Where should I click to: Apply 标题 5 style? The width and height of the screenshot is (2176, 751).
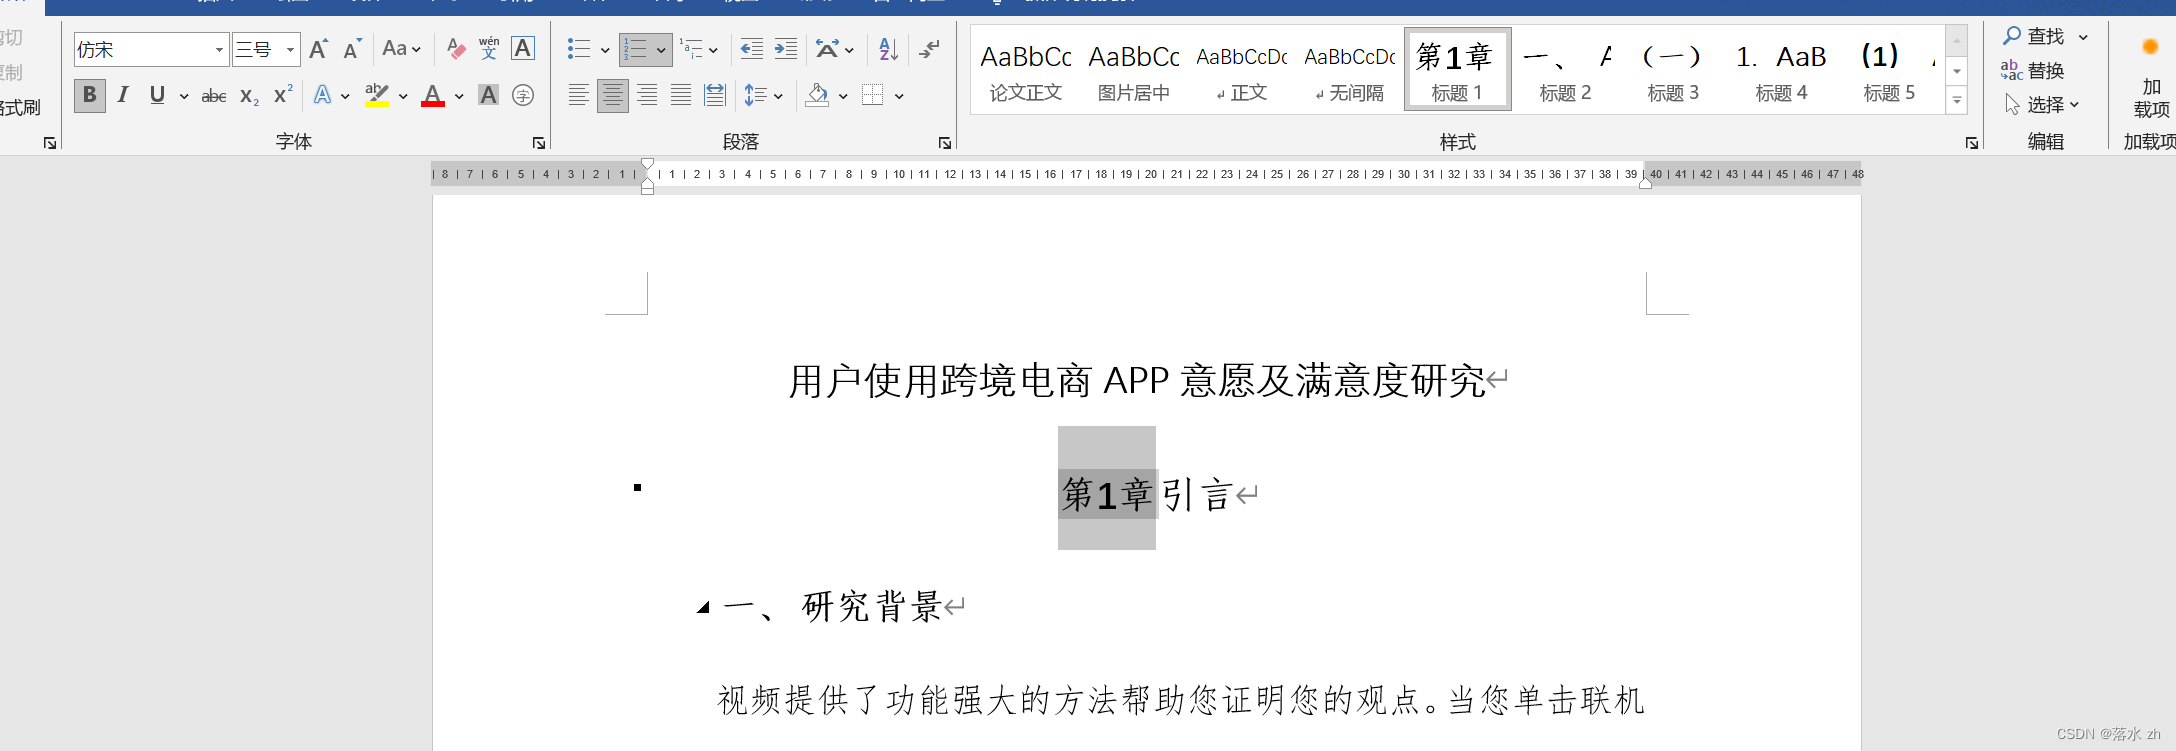[1889, 70]
